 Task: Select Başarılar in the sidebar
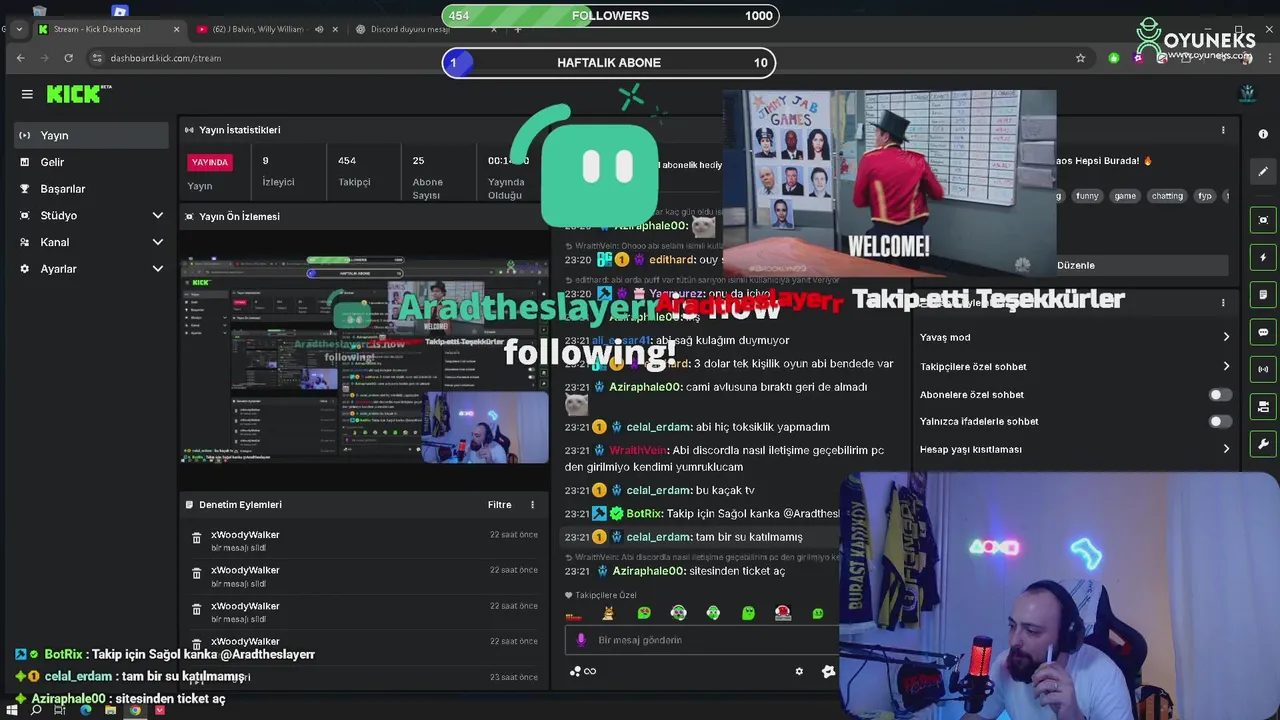coord(91,188)
